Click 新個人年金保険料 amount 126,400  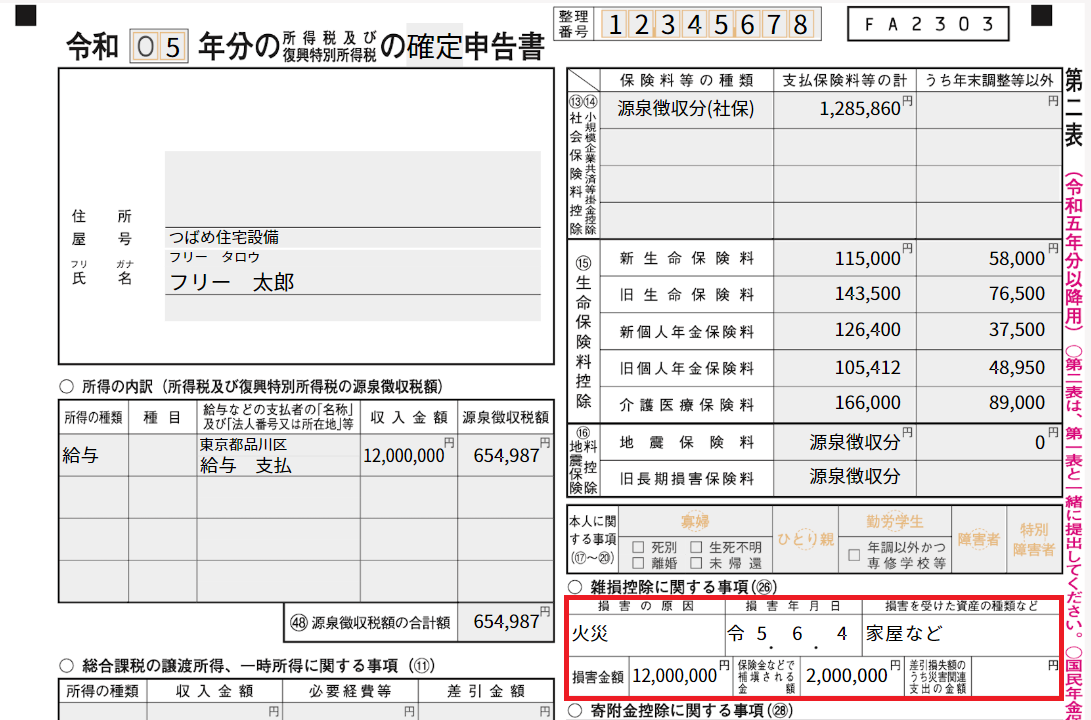pos(845,330)
